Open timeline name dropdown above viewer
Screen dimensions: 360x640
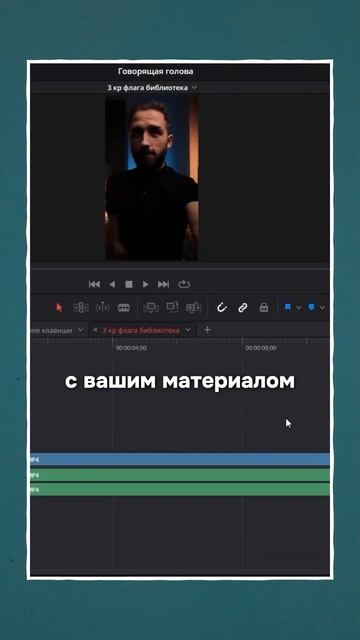pos(194,87)
